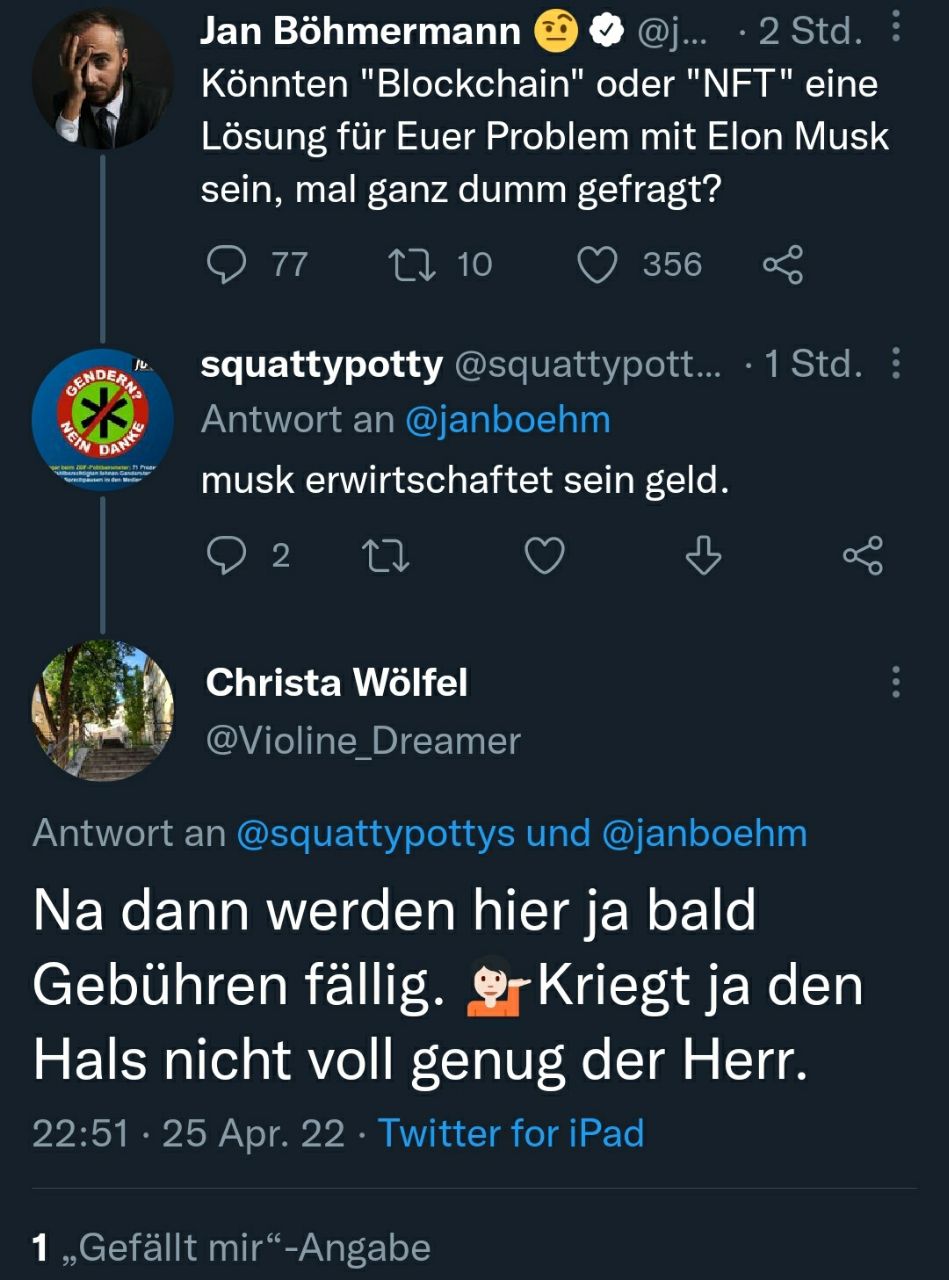Image resolution: width=949 pixels, height=1280 pixels.
Task: Open more options for Christa Wölfel's tweet
Action: pyautogui.click(x=895, y=683)
